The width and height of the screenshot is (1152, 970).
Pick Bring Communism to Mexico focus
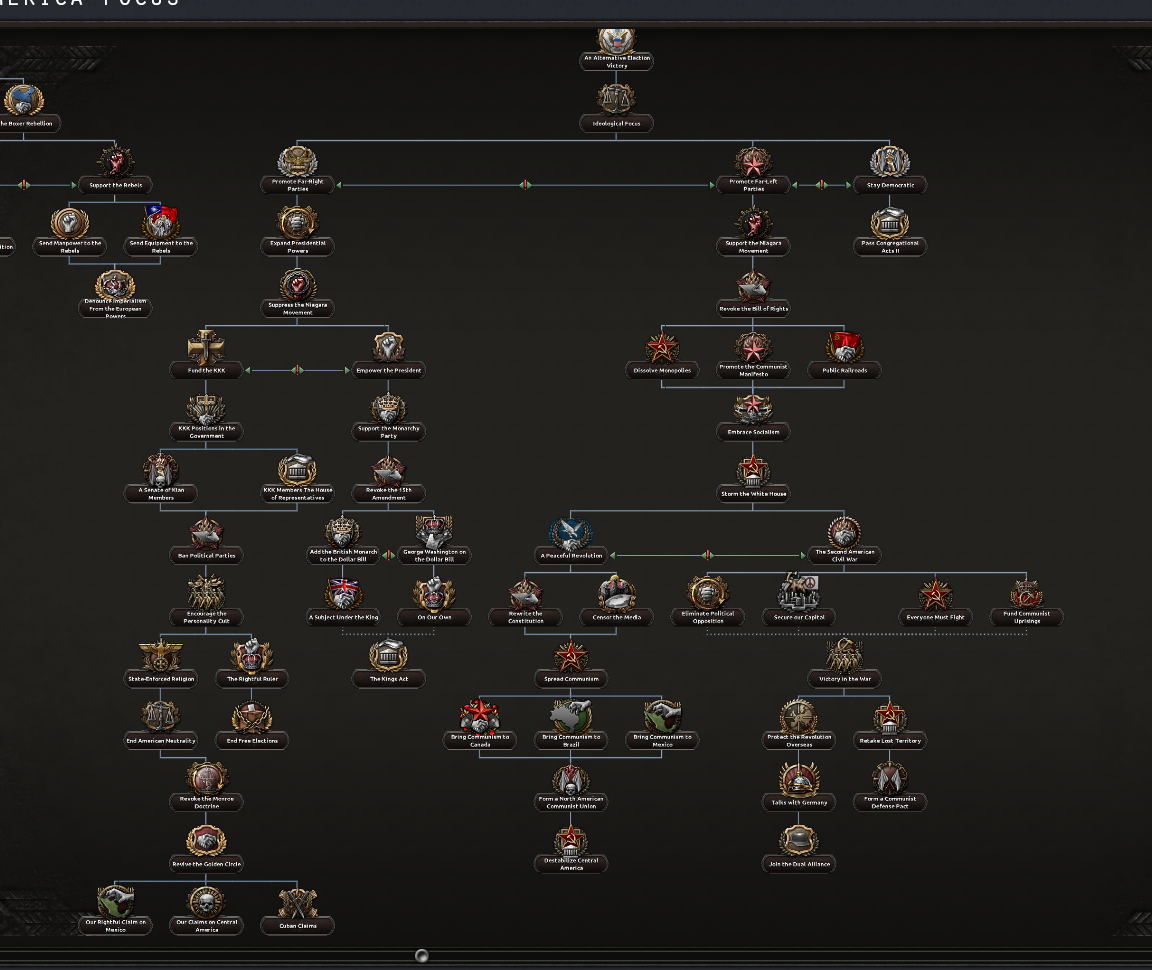tap(662, 726)
